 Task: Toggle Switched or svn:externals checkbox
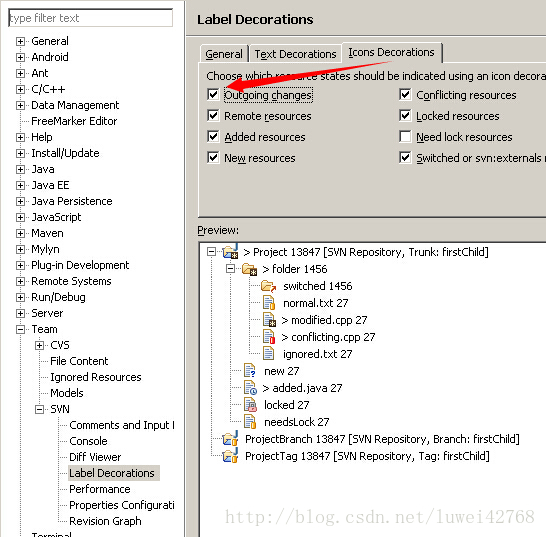(x=405, y=158)
